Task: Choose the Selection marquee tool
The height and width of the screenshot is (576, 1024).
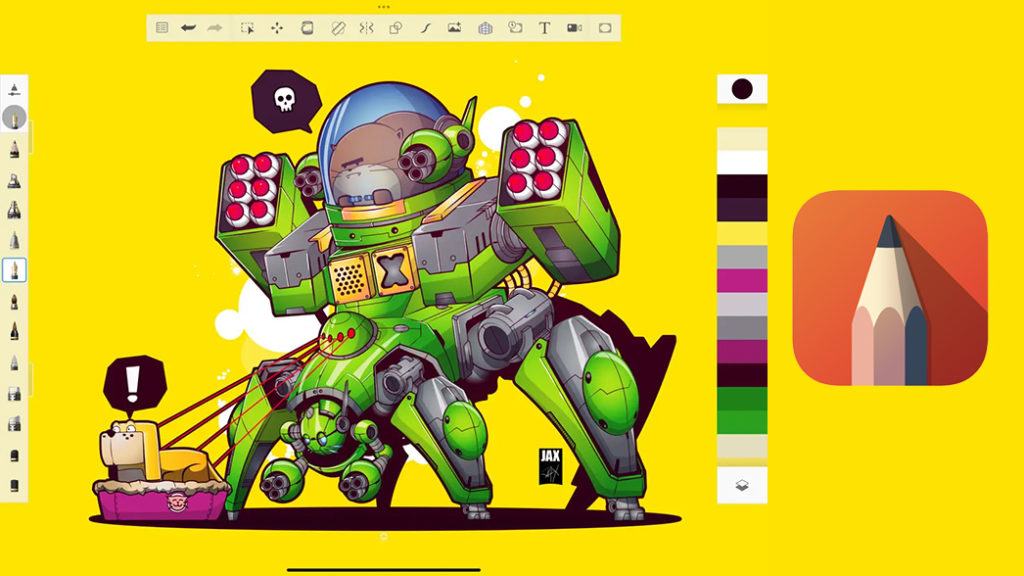Action: point(247,28)
